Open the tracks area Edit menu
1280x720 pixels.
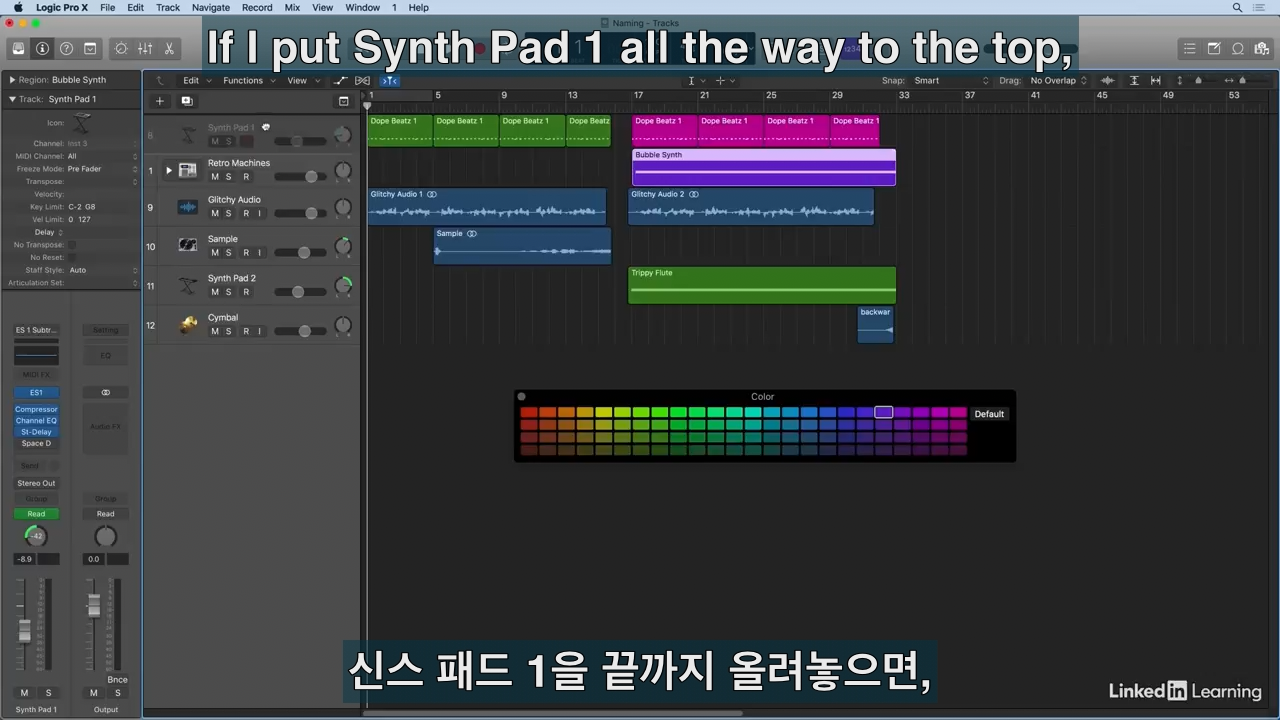point(195,80)
